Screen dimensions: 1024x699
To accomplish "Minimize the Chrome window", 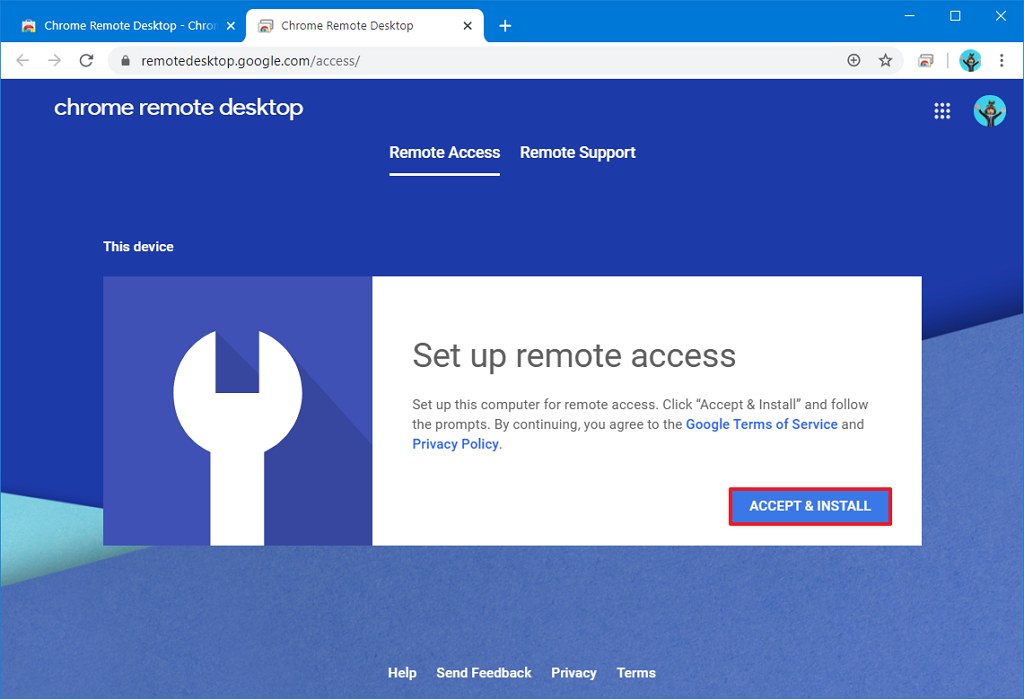I will click(x=909, y=16).
